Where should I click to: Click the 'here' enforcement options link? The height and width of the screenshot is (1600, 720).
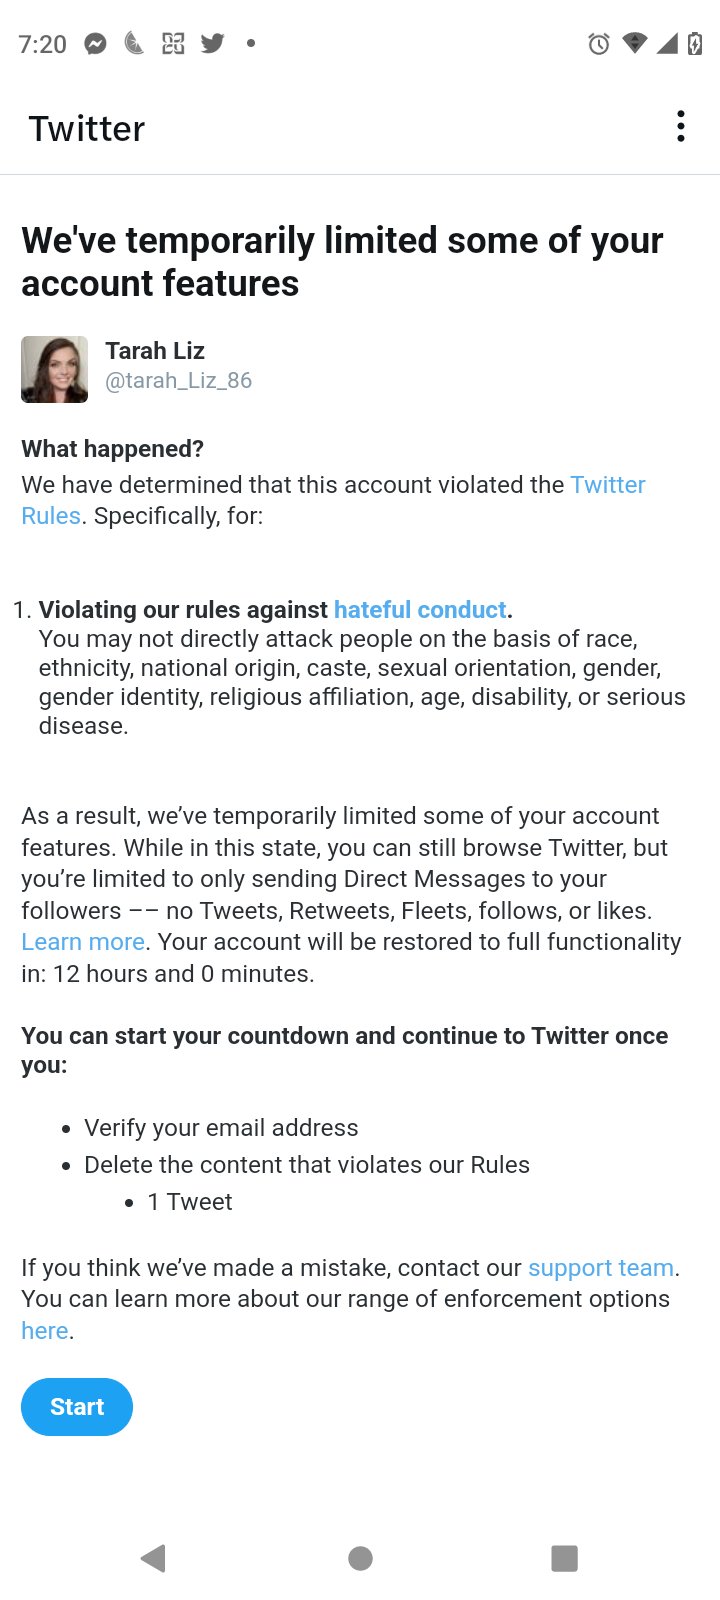(45, 1331)
